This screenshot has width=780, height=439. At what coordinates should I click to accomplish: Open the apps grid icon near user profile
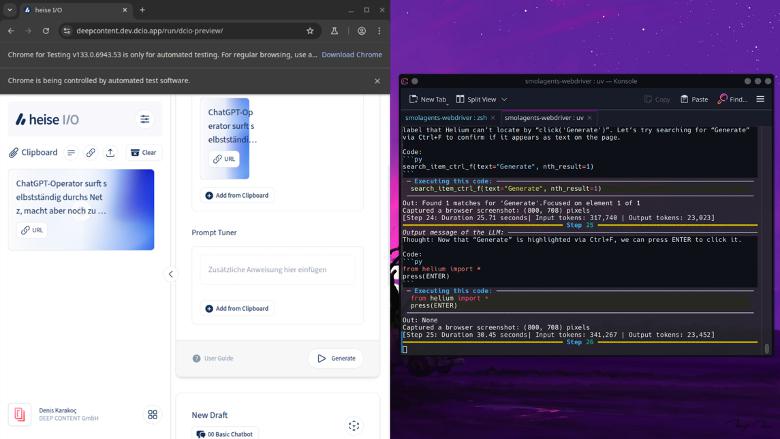point(153,414)
